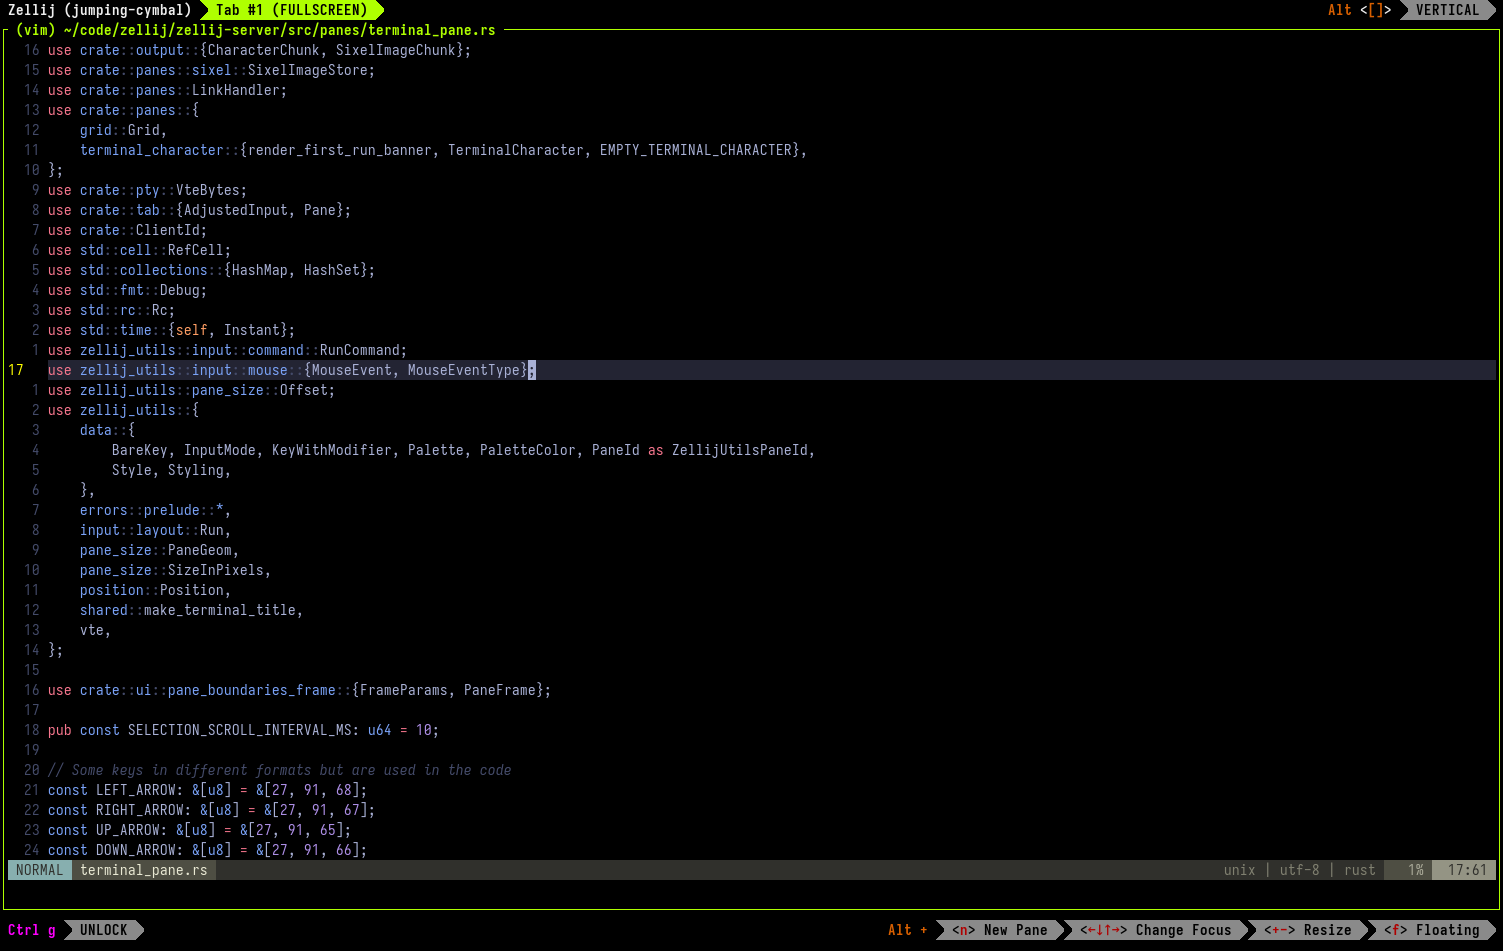
Task: Click the Resize shortcut ribbon
Action: pyautogui.click(x=1308, y=930)
